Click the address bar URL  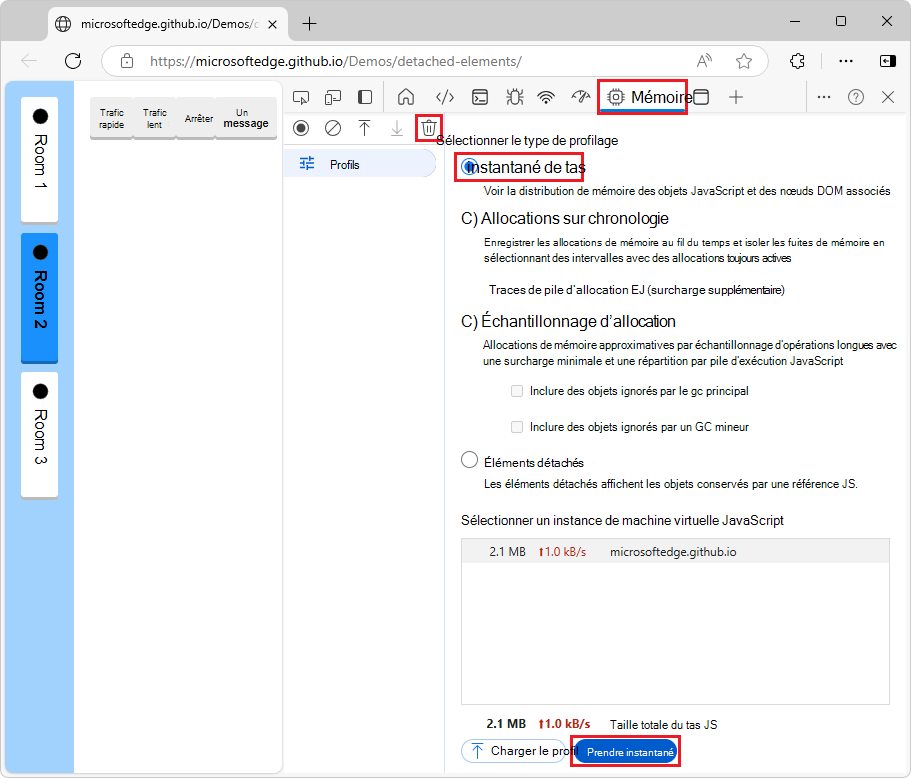coord(336,61)
